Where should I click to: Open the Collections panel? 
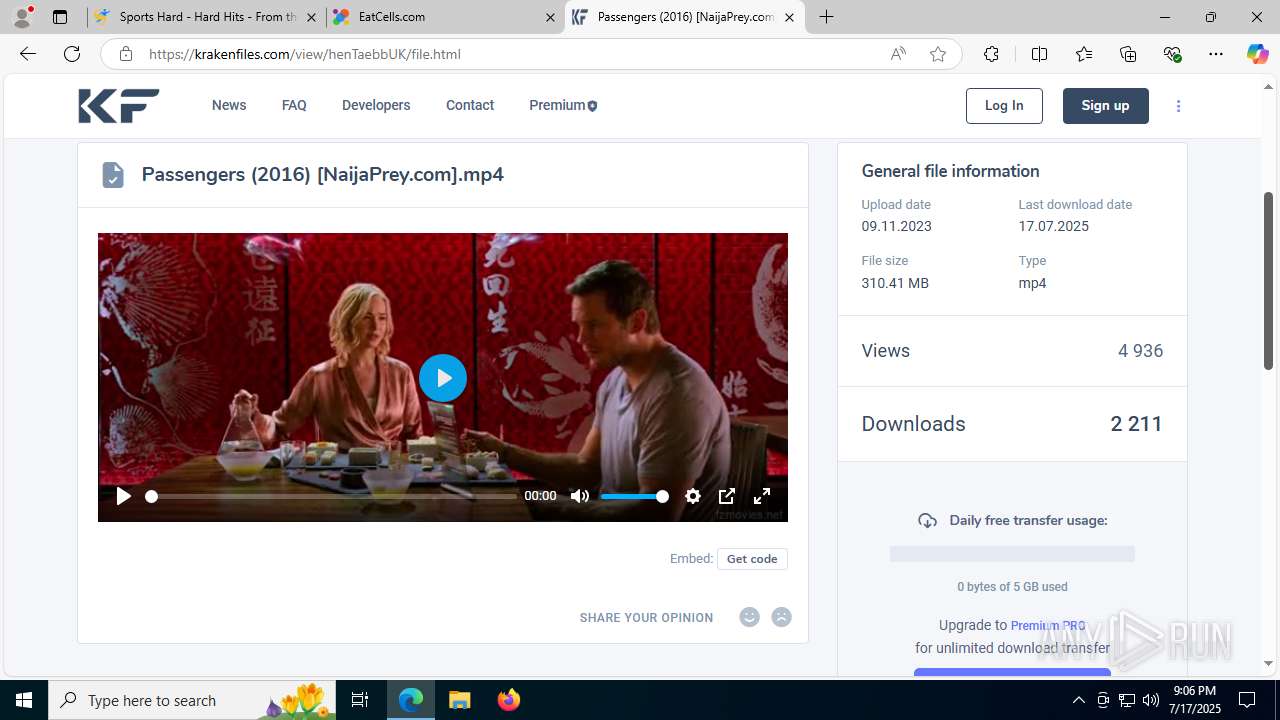point(1128,54)
